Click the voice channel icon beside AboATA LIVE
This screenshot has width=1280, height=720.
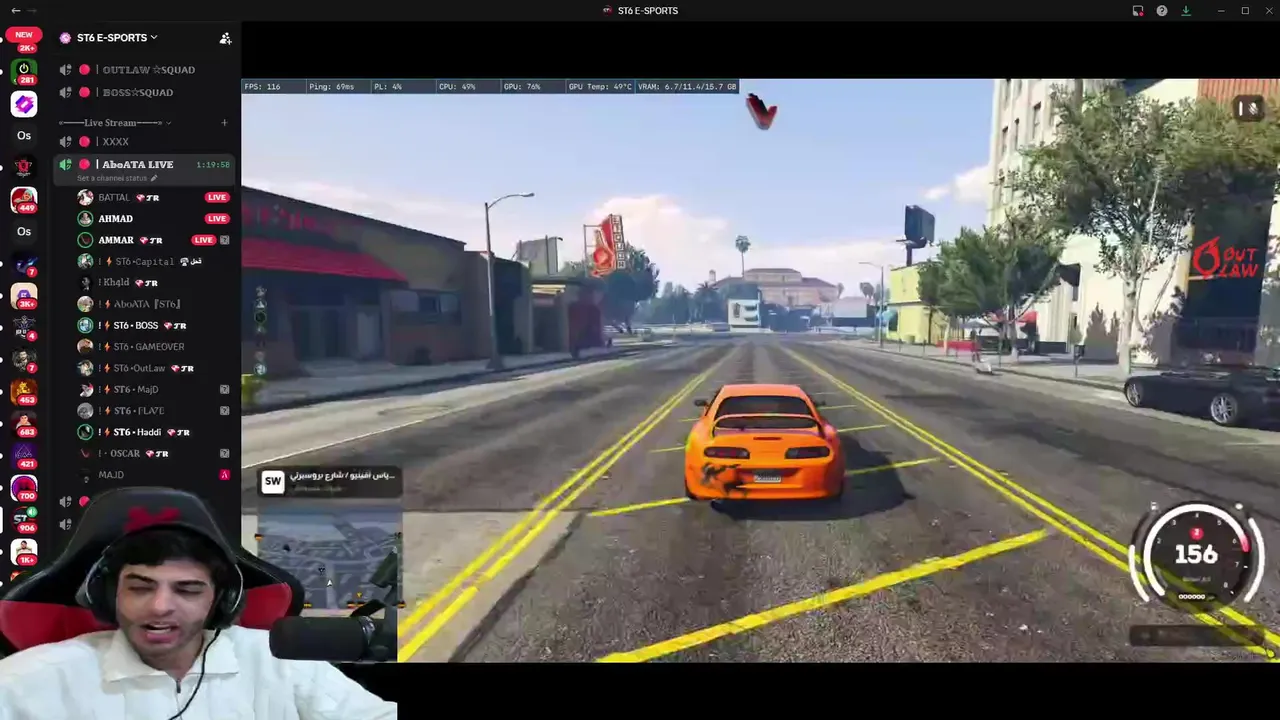tap(65, 164)
